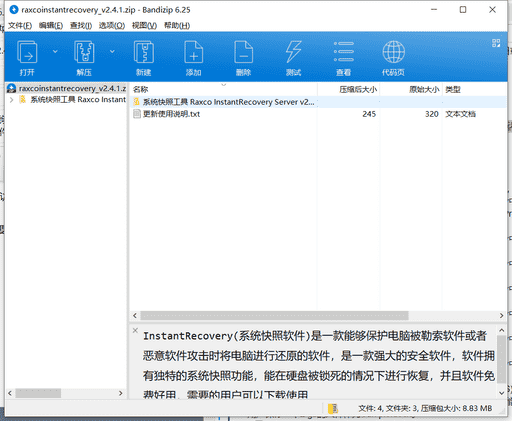The image size is (512, 421).
Task: Click the archive icon beside root tree item
Action: coord(11,88)
